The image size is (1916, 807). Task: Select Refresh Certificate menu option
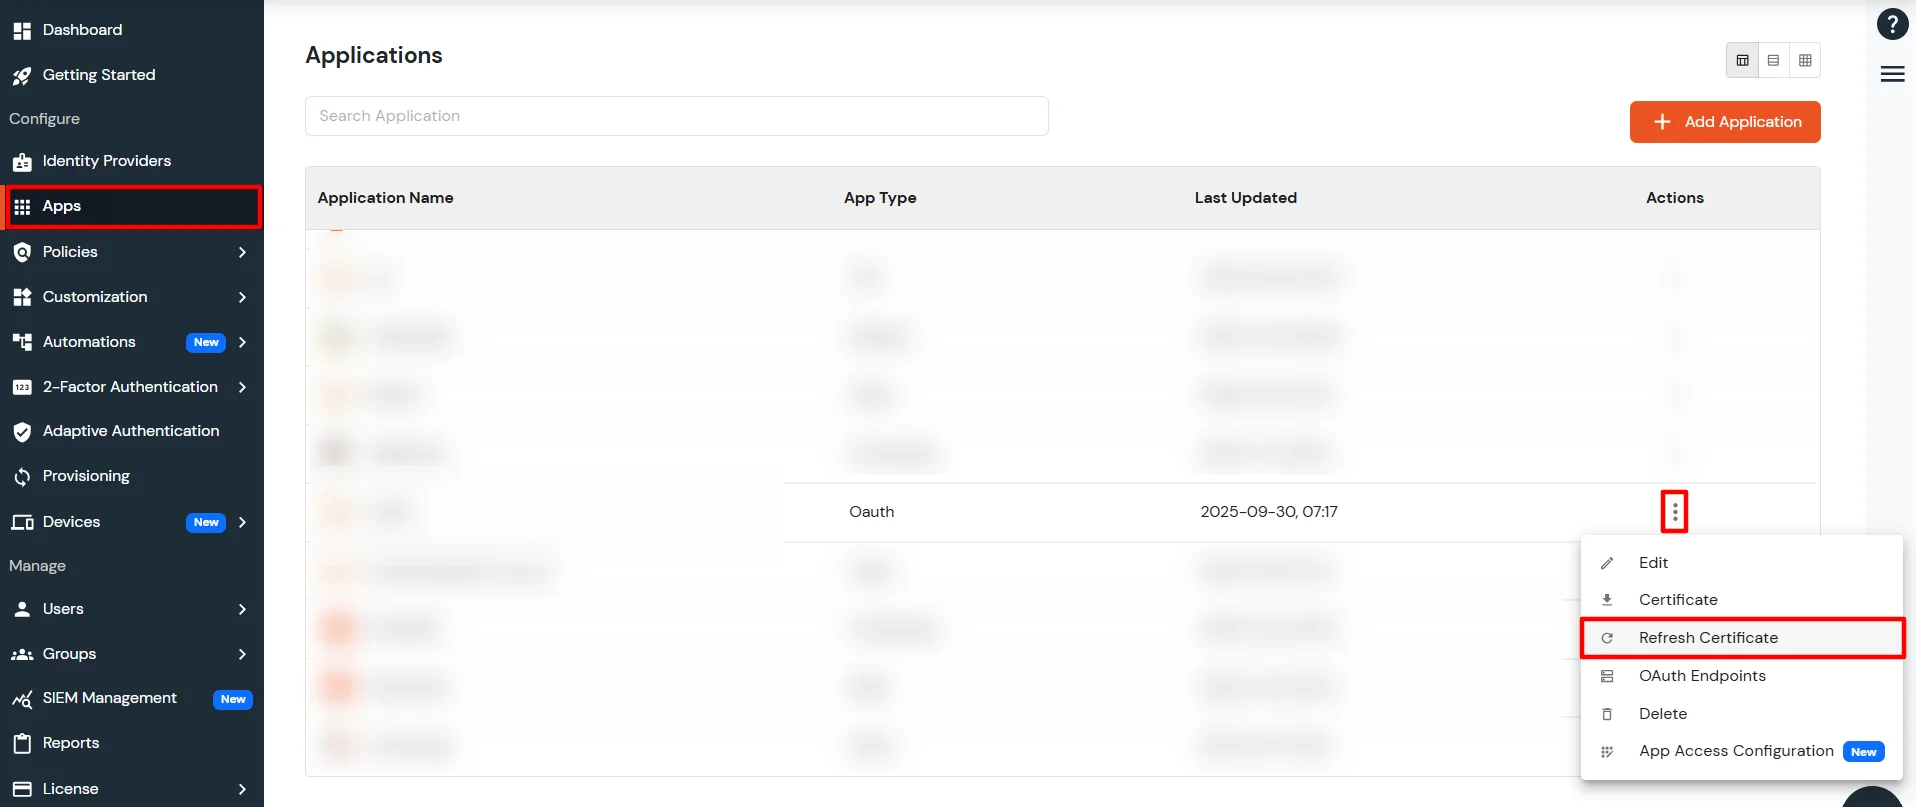(1742, 638)
